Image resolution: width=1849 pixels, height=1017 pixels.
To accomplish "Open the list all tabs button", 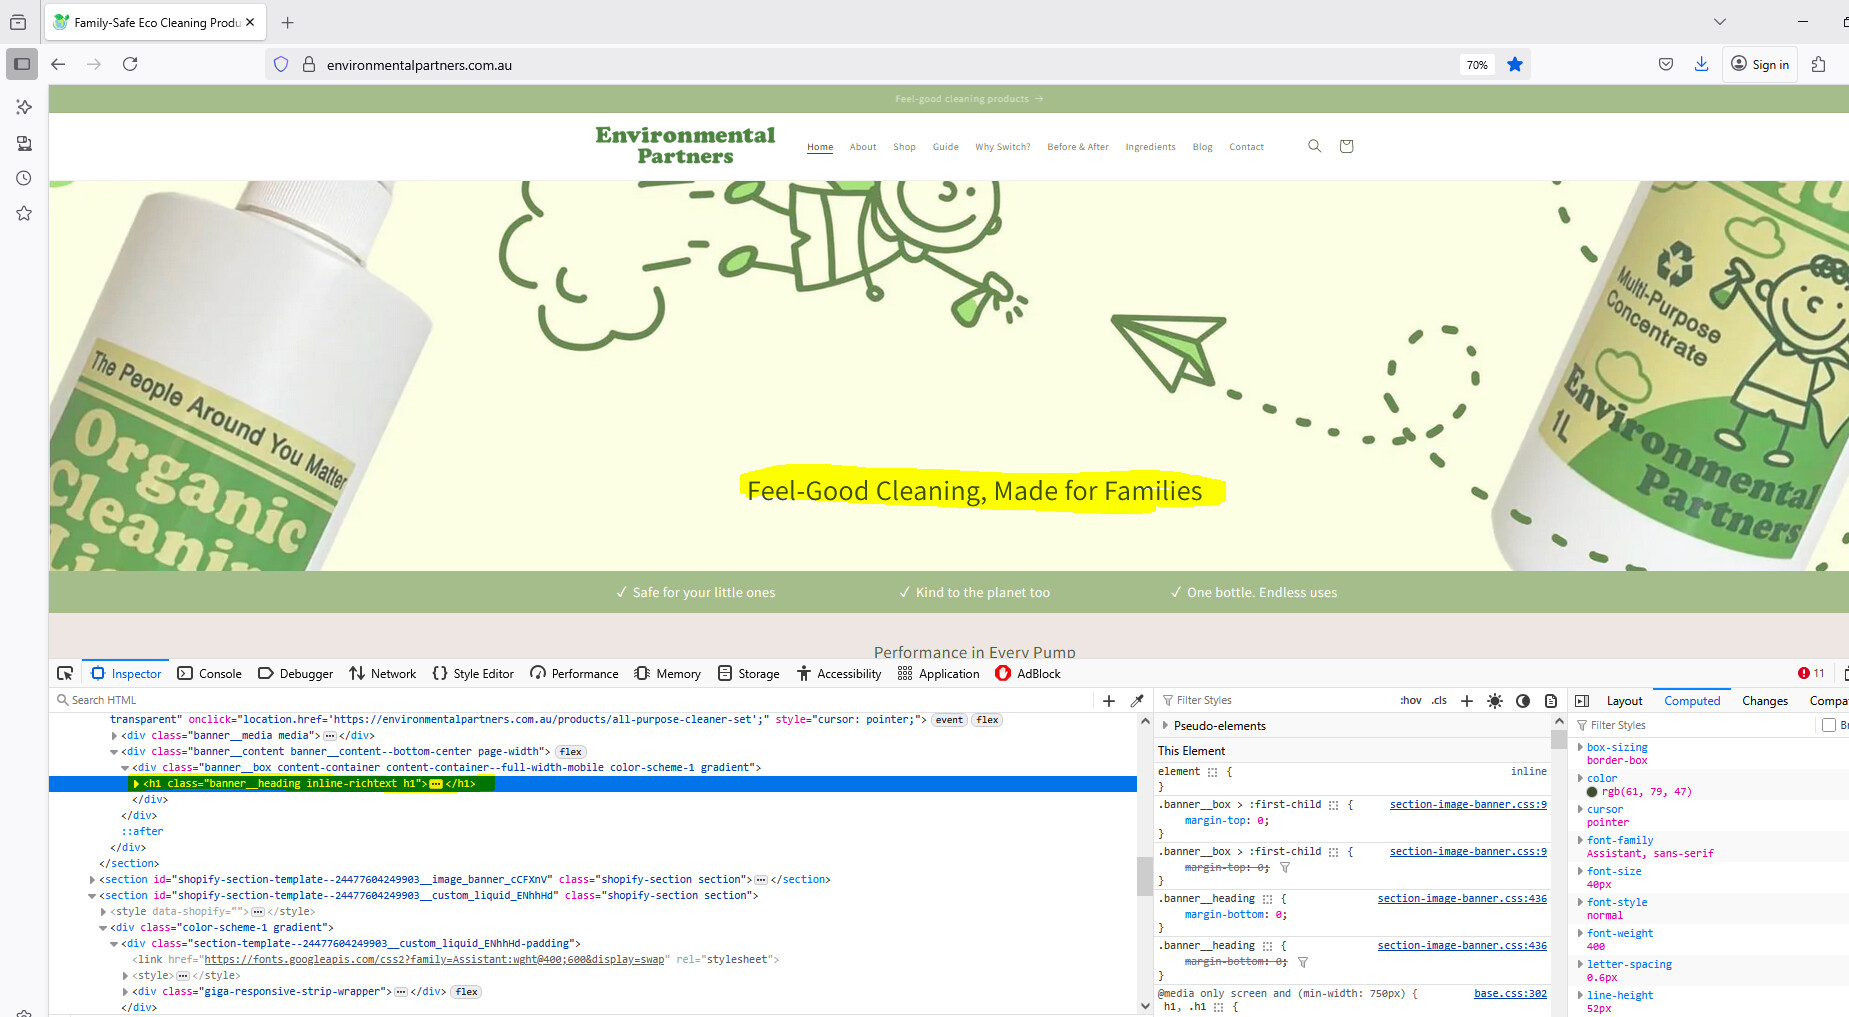I will tap(1720, 22).
